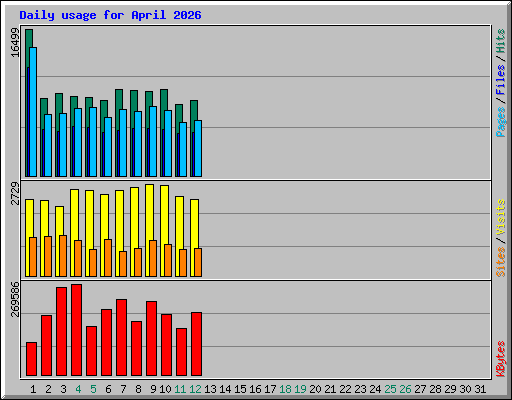The height and width of the screenshot is (400, 512).
Task: Click the 269586 KBytes axis value
Action: coord(15,299)
